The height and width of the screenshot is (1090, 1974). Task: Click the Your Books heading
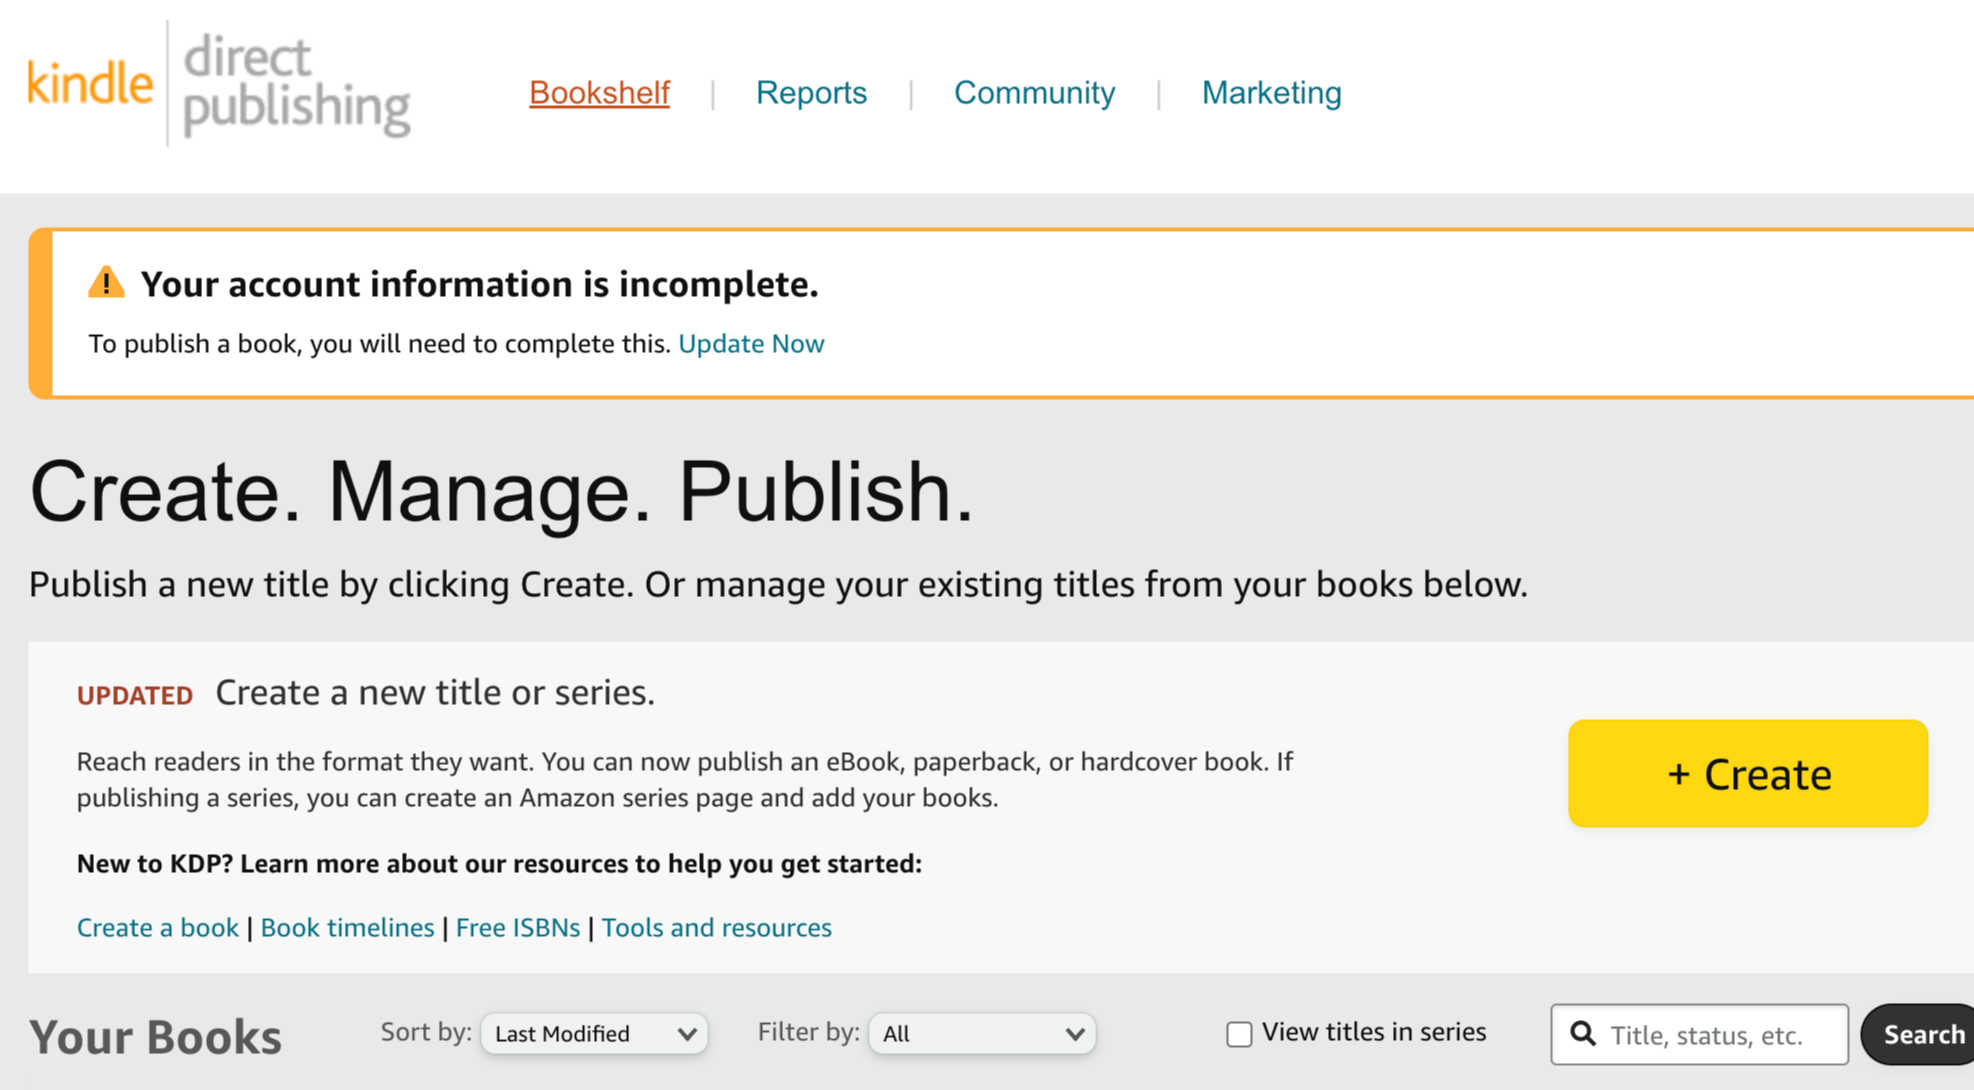pos(155,1037)
